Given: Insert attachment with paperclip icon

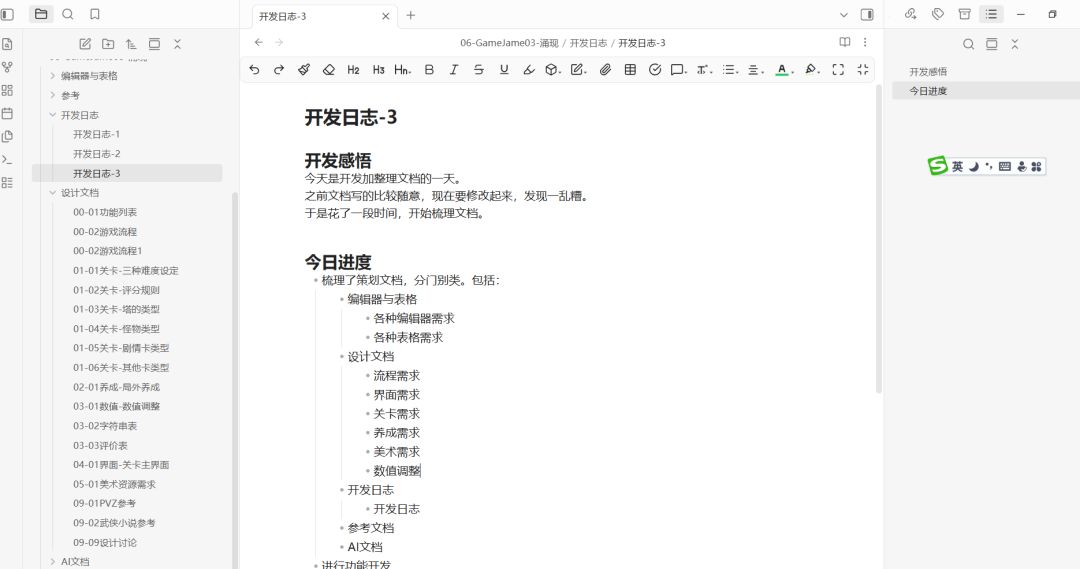Looking at the screenshot, I should click(x=605, y=70).
